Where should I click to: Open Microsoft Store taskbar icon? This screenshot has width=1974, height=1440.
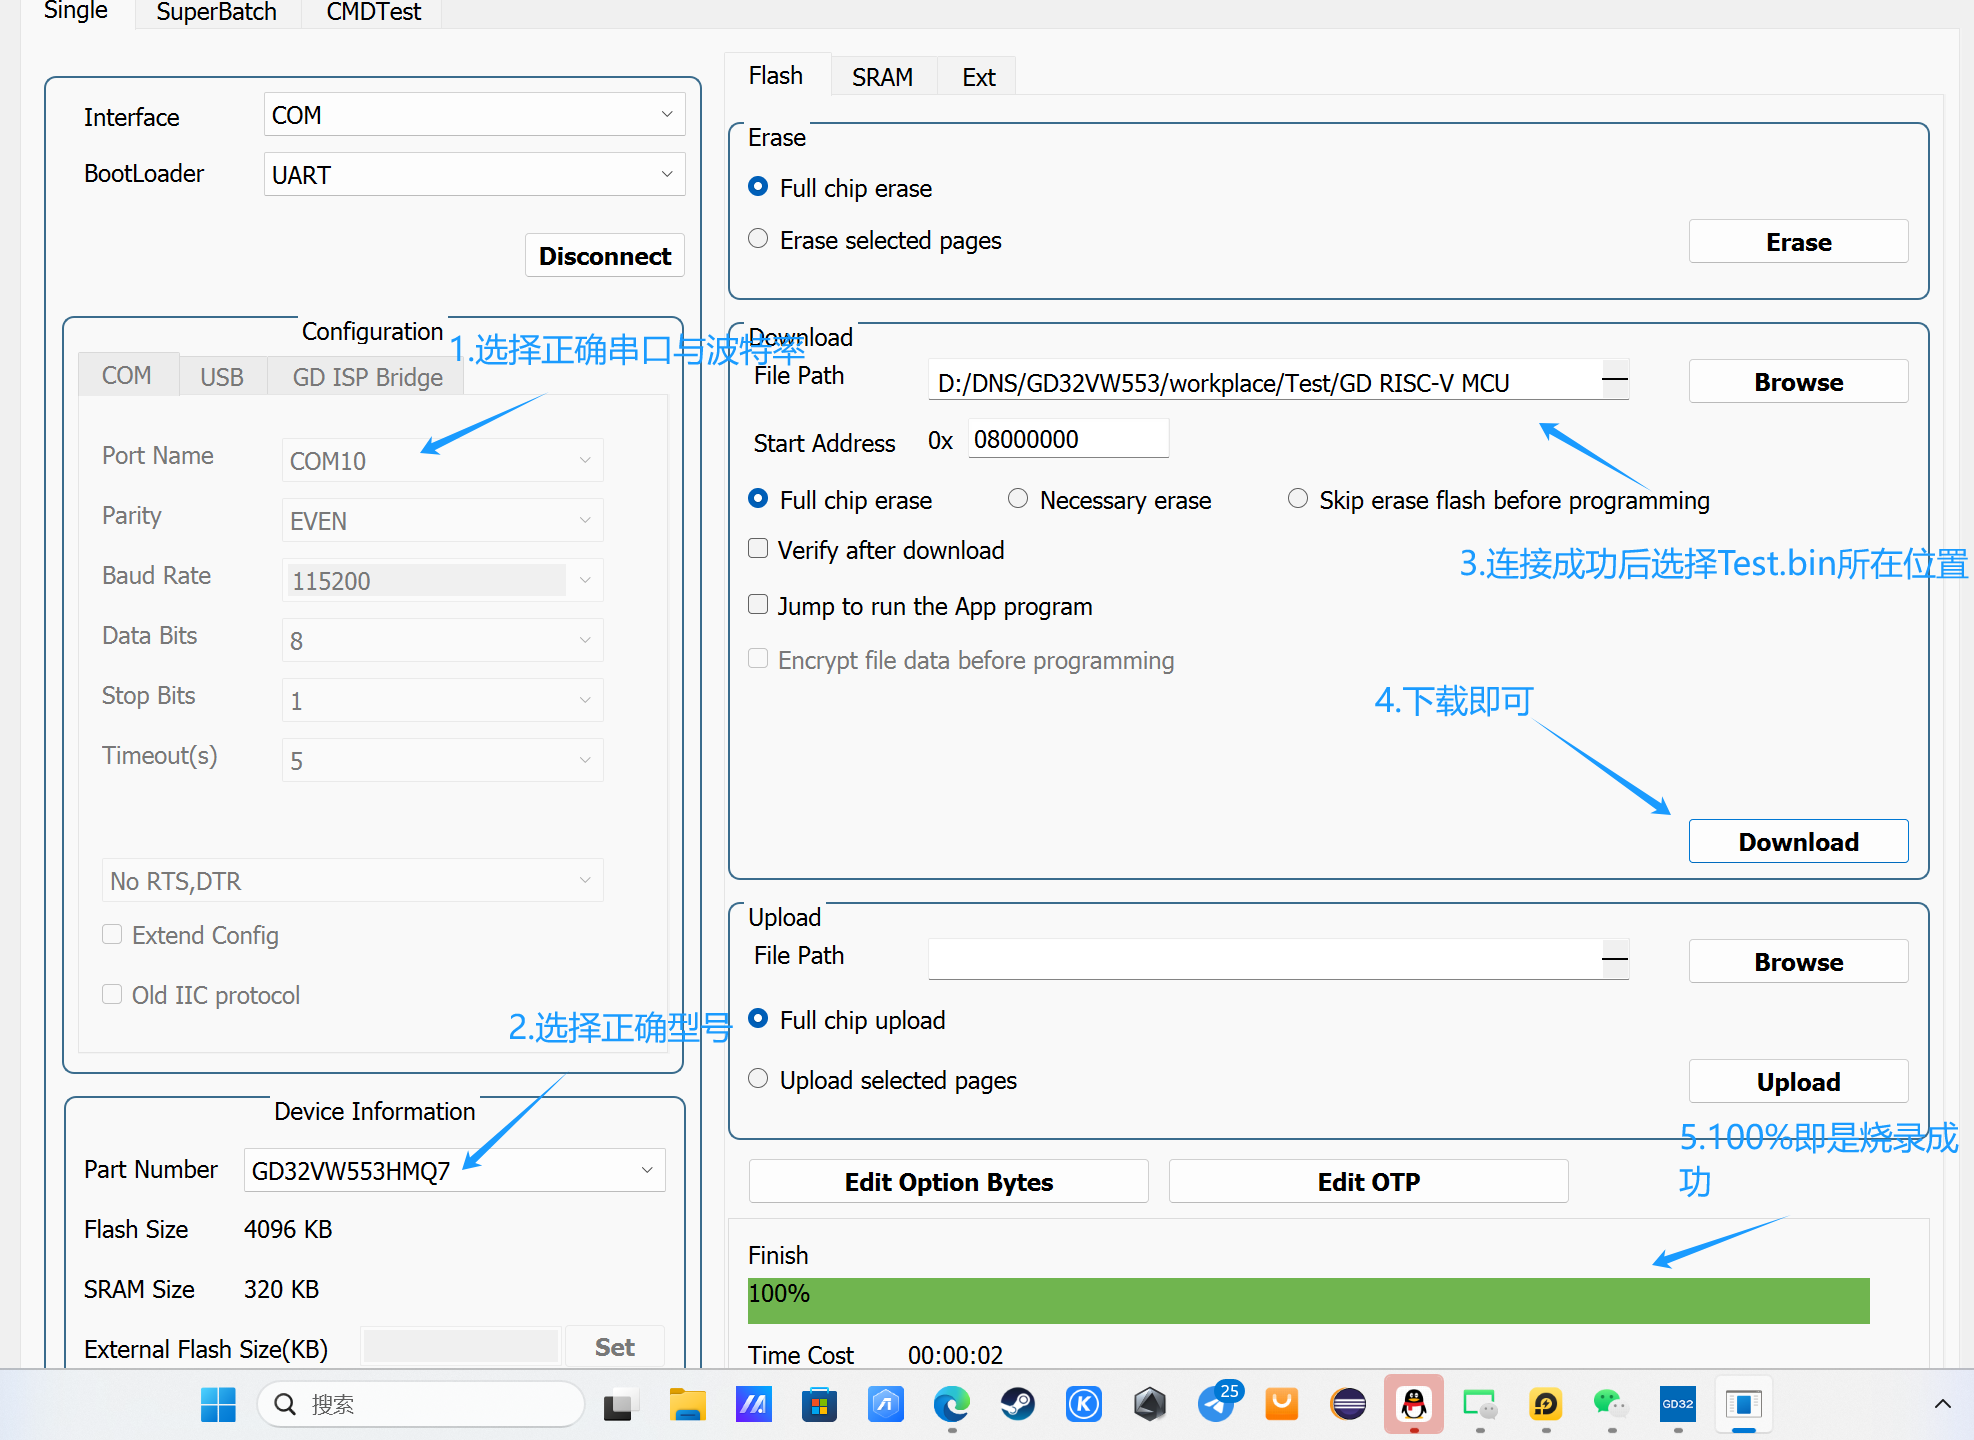coord(819,1404)
